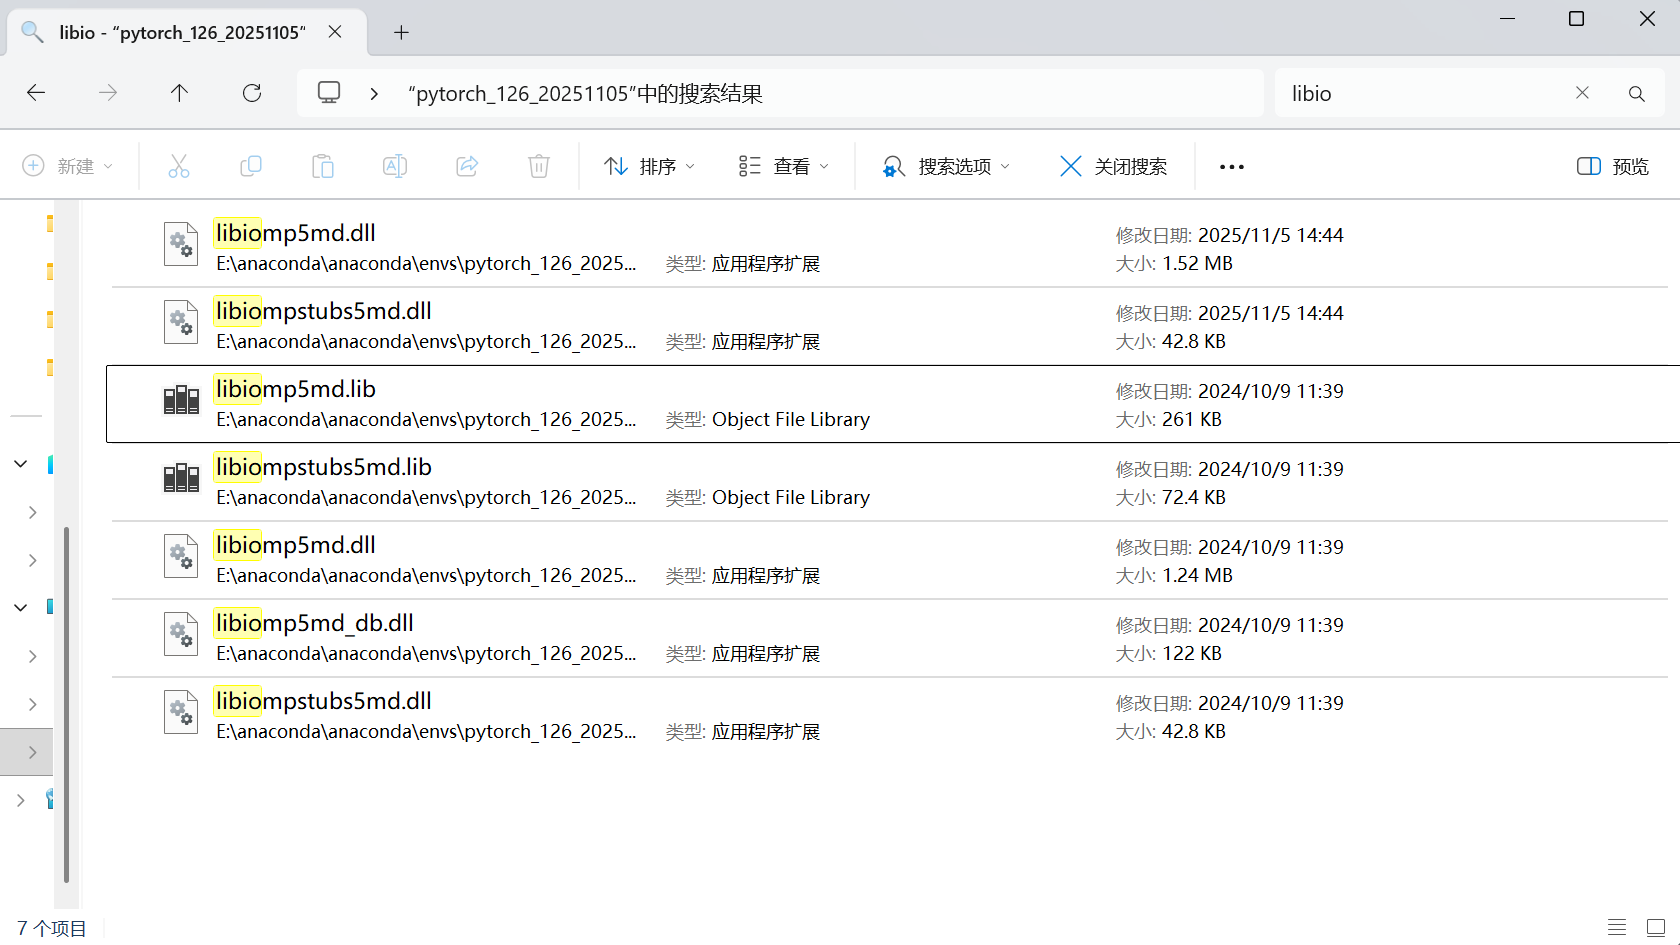1680x945 pixels.
Task: Select libiomp5md_db.dll file
Action: (x=890, y=638)
